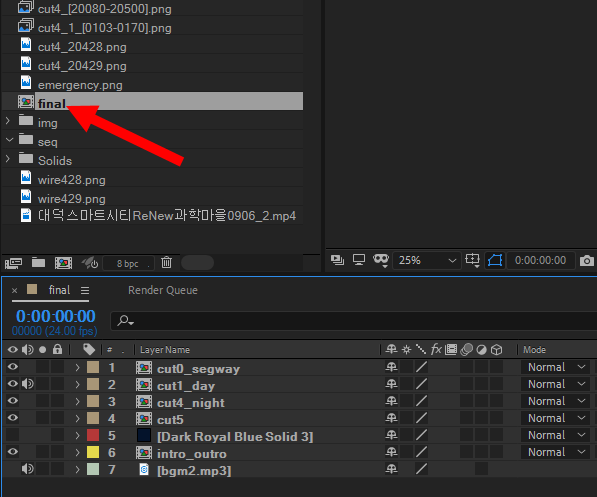
Task: Open Mode dropdown for intro_outro layer
Action: tap(556, 452)
